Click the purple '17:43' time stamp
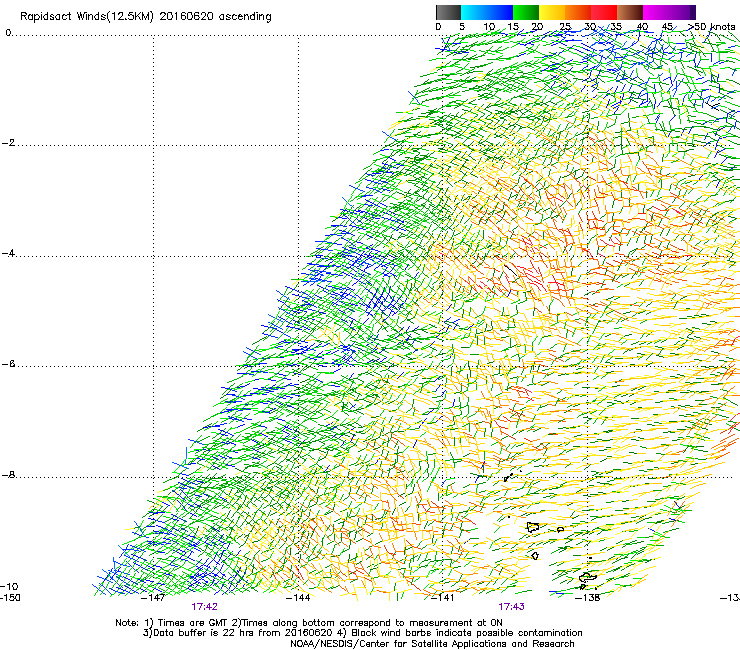This screenshot has height=650, width=740. (x=512, y=607)
